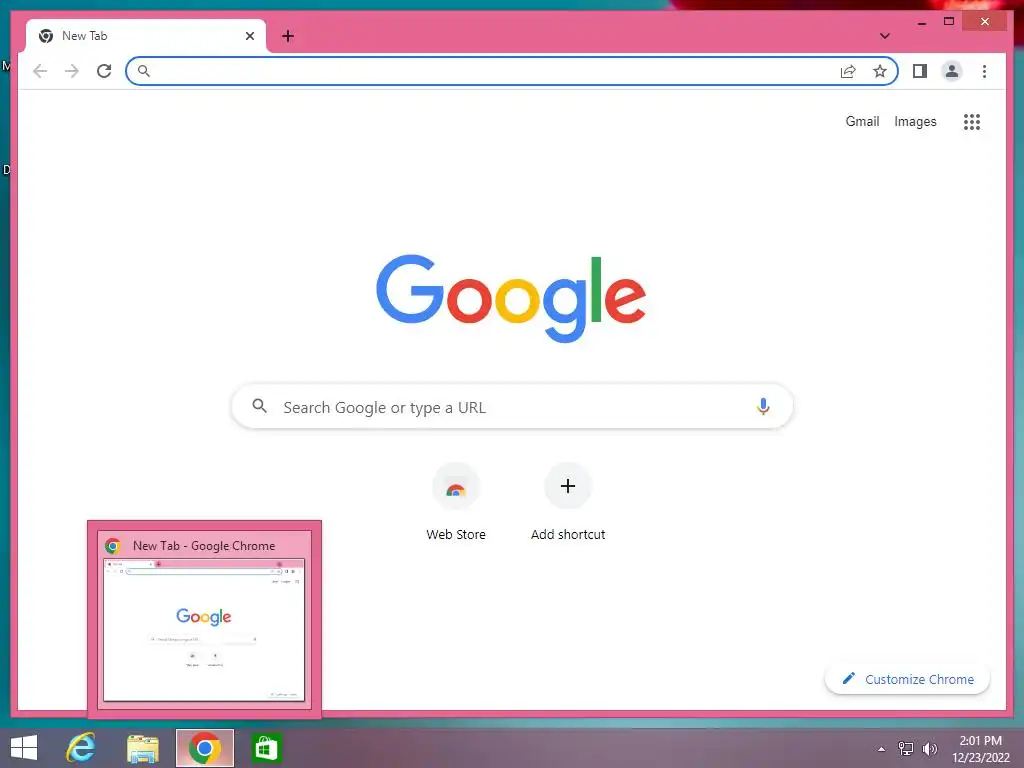Select the New Tab tab

click(146, 36)
